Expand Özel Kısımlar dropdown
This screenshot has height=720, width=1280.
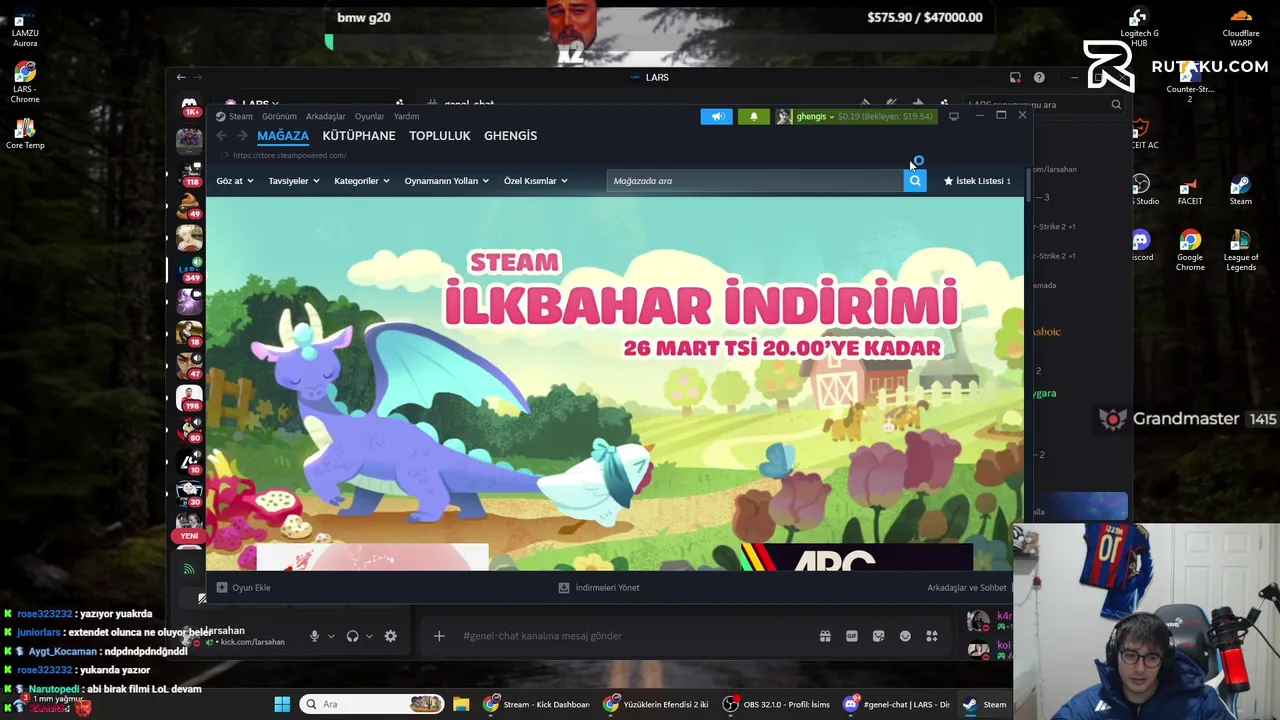(535, 181)
